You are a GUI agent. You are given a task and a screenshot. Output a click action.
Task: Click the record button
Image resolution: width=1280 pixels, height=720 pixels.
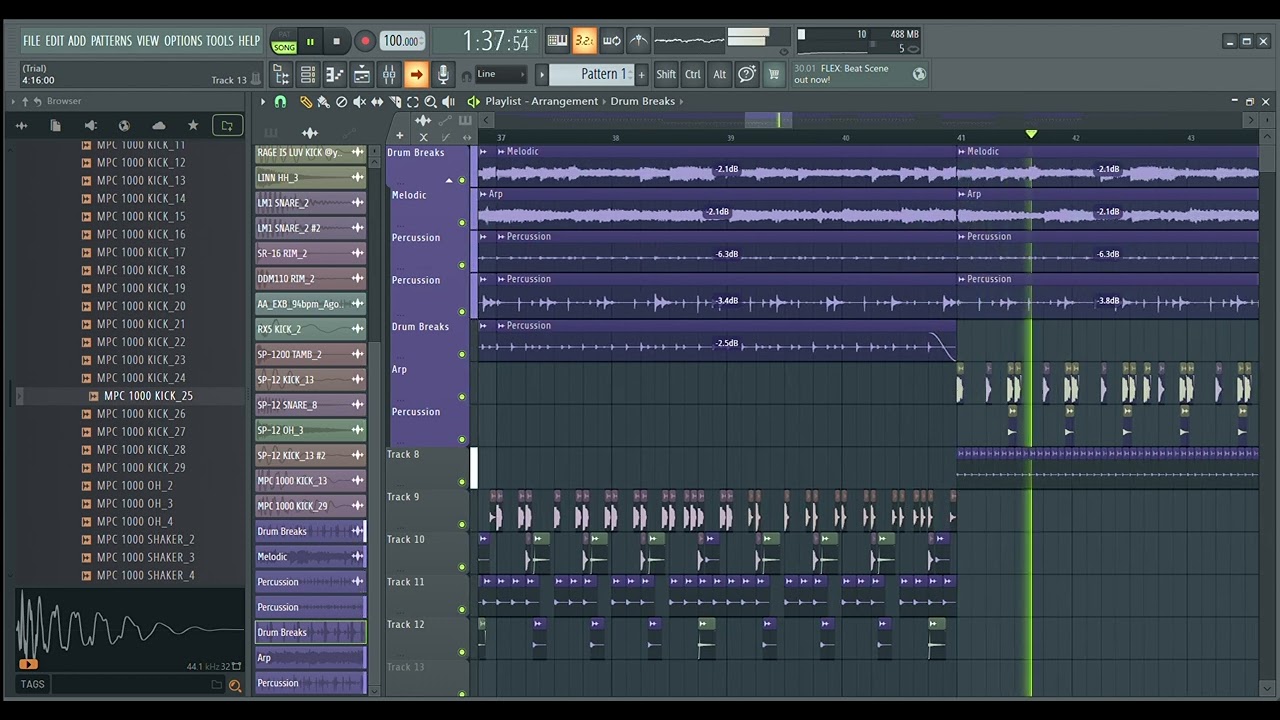[365, 41]
